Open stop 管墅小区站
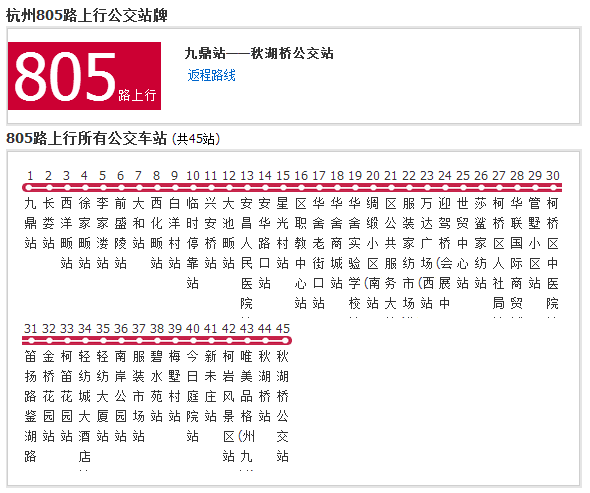590x493 pixels. coord(535,243)
